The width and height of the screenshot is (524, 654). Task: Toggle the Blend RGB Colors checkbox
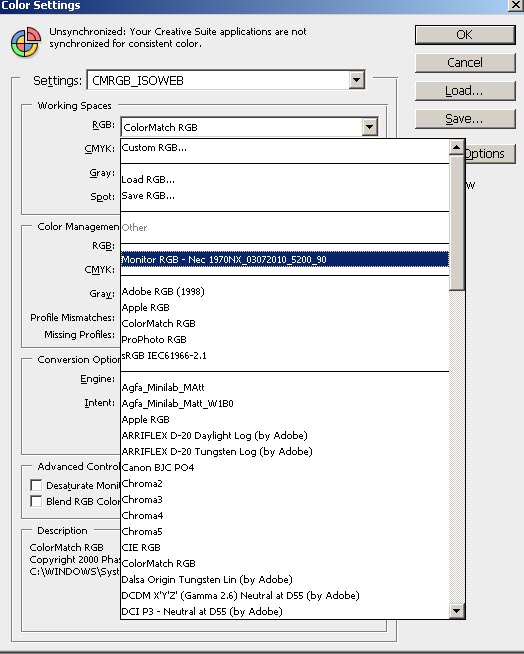tap(36, 501)
